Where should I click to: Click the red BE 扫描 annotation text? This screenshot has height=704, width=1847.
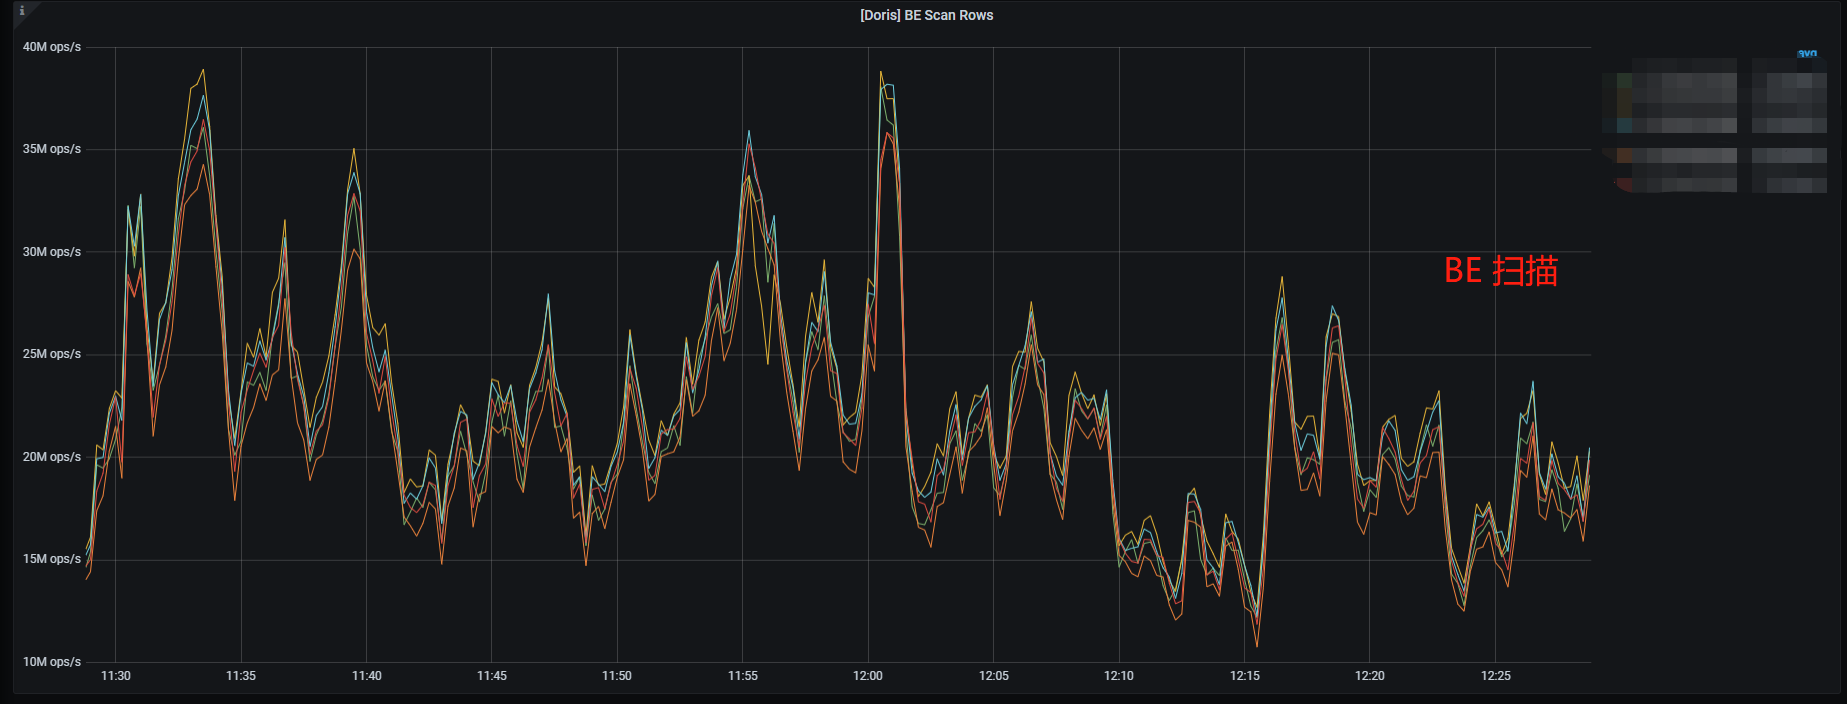click(x=1500, y=271)
